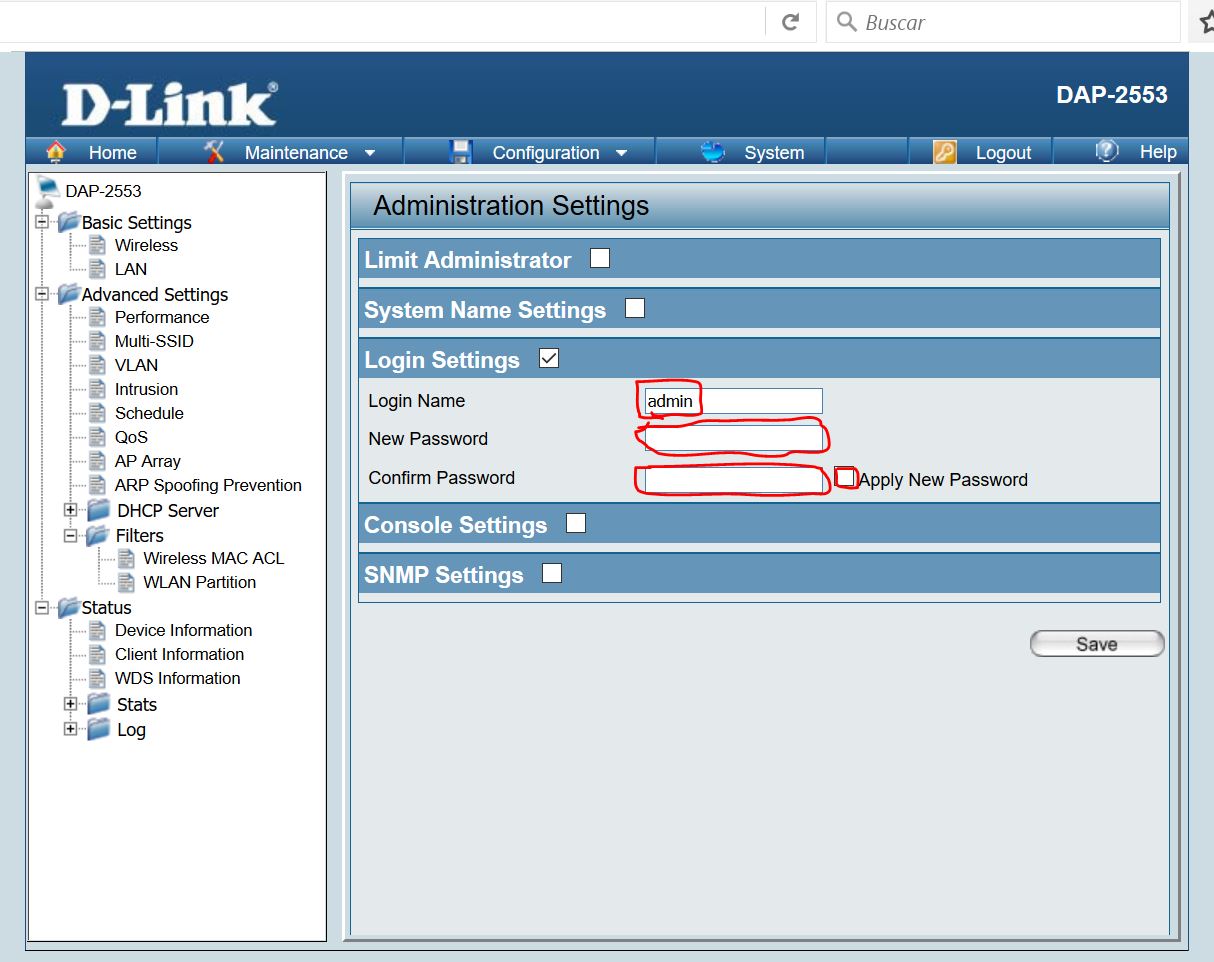
Task: Click the page icon beside Wireless
Action: point(97,245)
